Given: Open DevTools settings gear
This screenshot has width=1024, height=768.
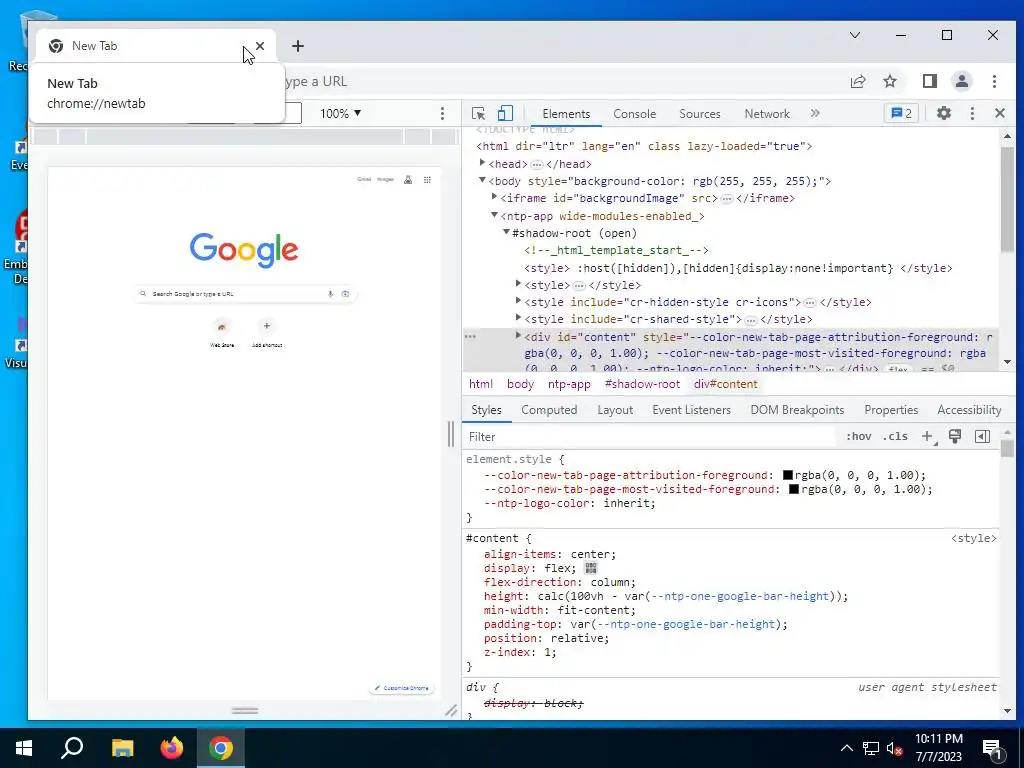Looking at the screenshot, I should click(944, 113).
